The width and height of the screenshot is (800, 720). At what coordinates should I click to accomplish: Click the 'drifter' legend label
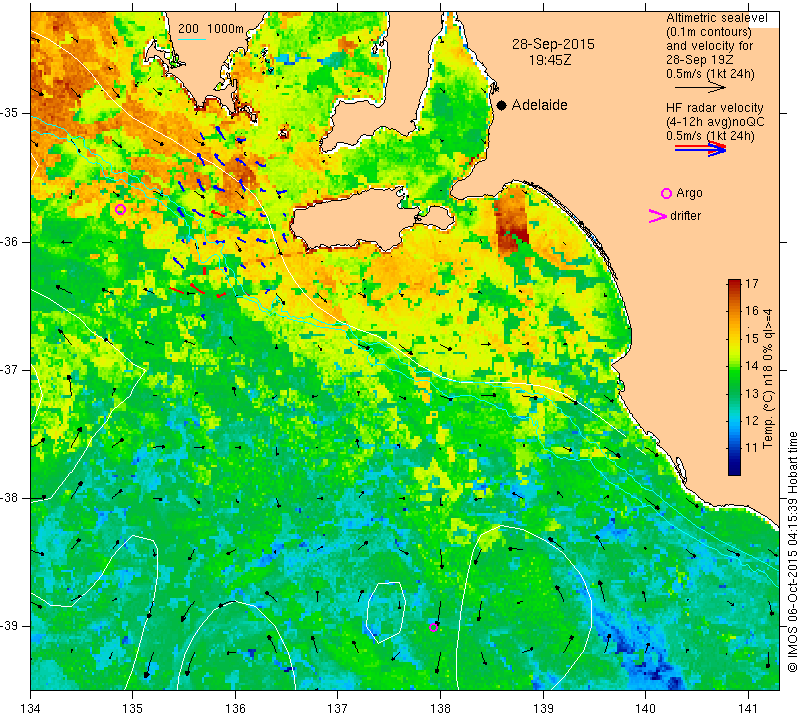pos(685,216)
